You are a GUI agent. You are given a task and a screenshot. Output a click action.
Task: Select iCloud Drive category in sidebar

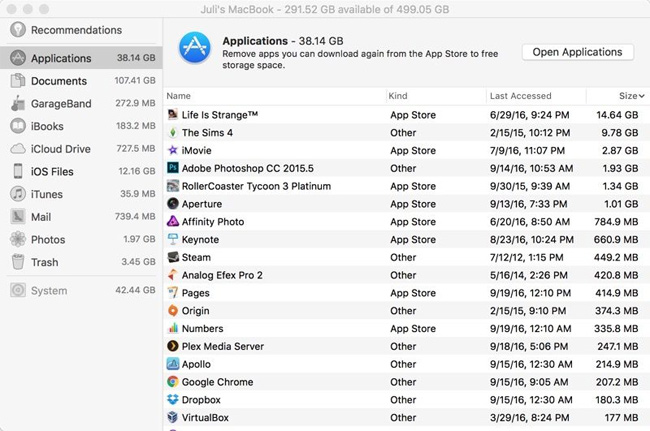[x=81, y=148]
